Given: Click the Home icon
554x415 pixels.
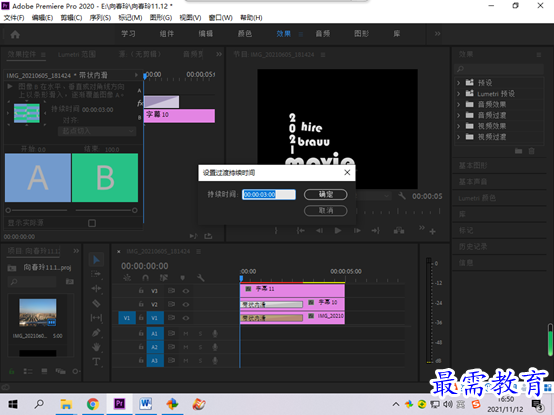Looking at the screenshot, I should click(15, 34).
